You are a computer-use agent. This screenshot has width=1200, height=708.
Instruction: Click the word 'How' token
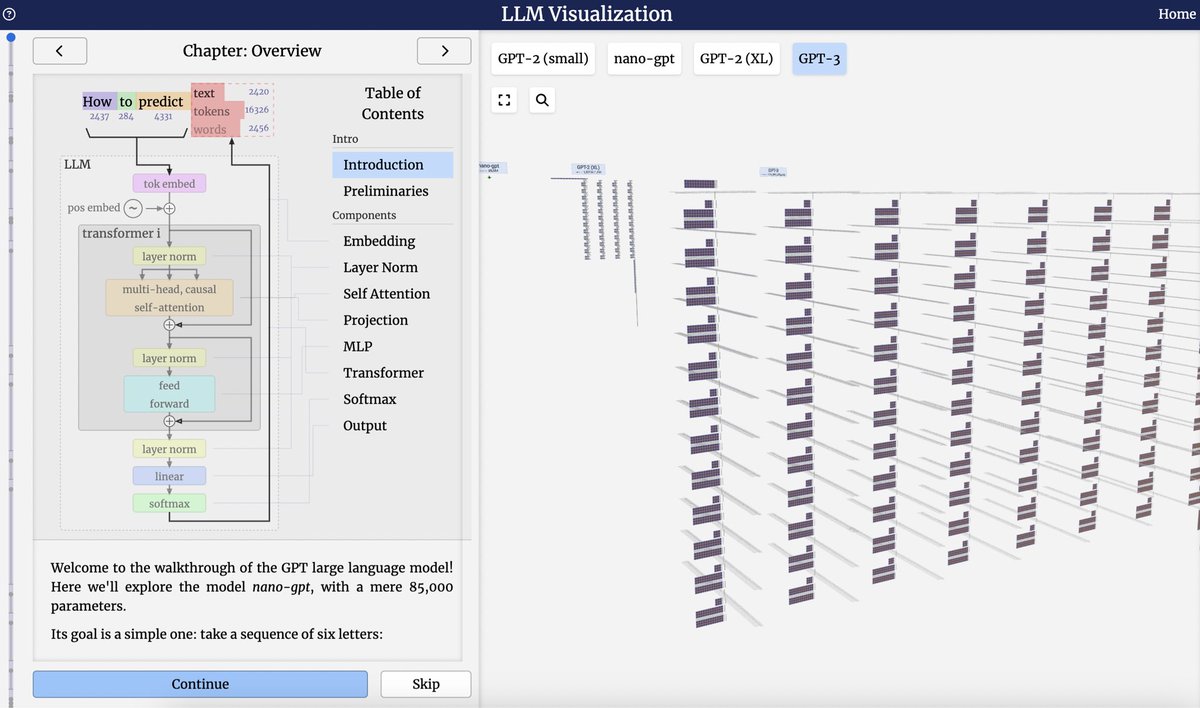click(x=98, y=102)
